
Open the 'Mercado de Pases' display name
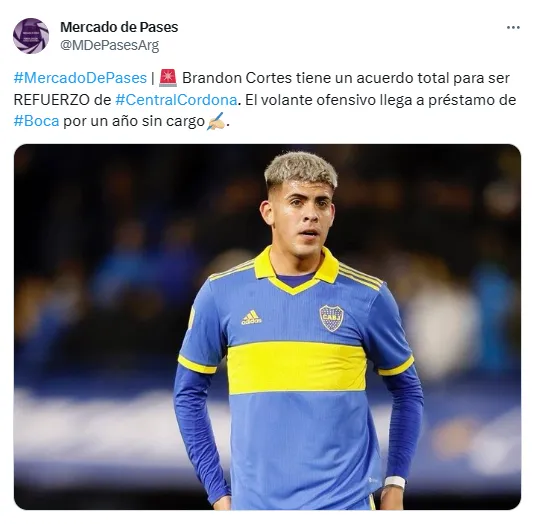[119, 27]
